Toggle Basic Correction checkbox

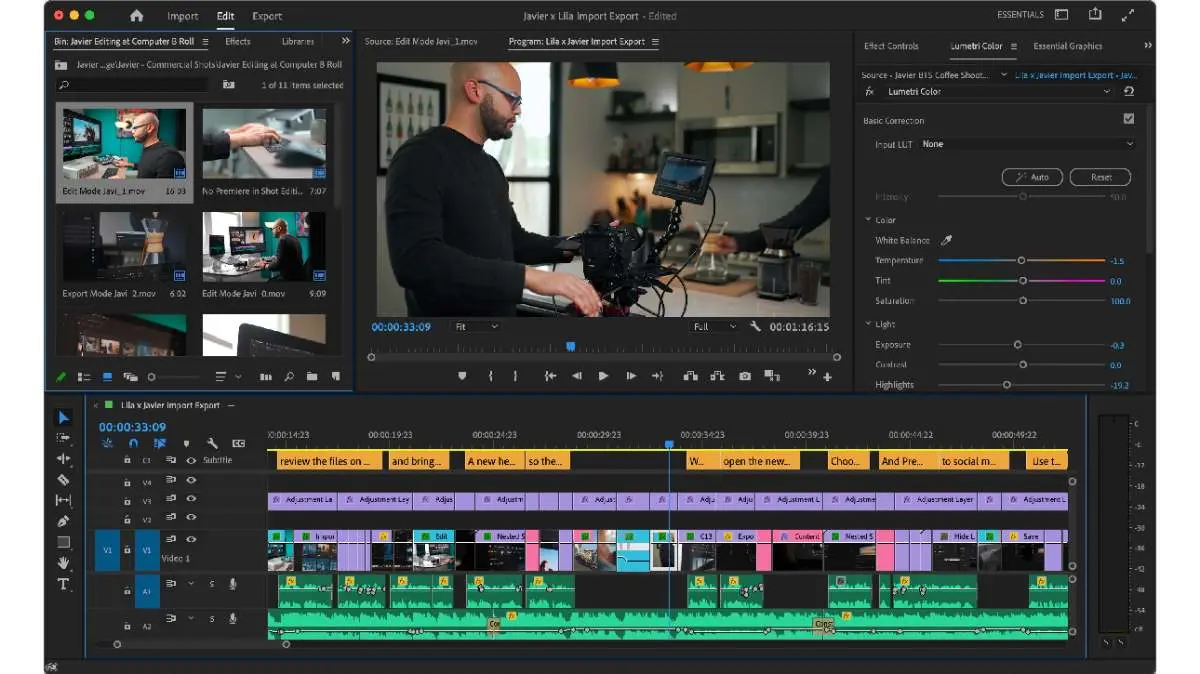point(1128,119)
